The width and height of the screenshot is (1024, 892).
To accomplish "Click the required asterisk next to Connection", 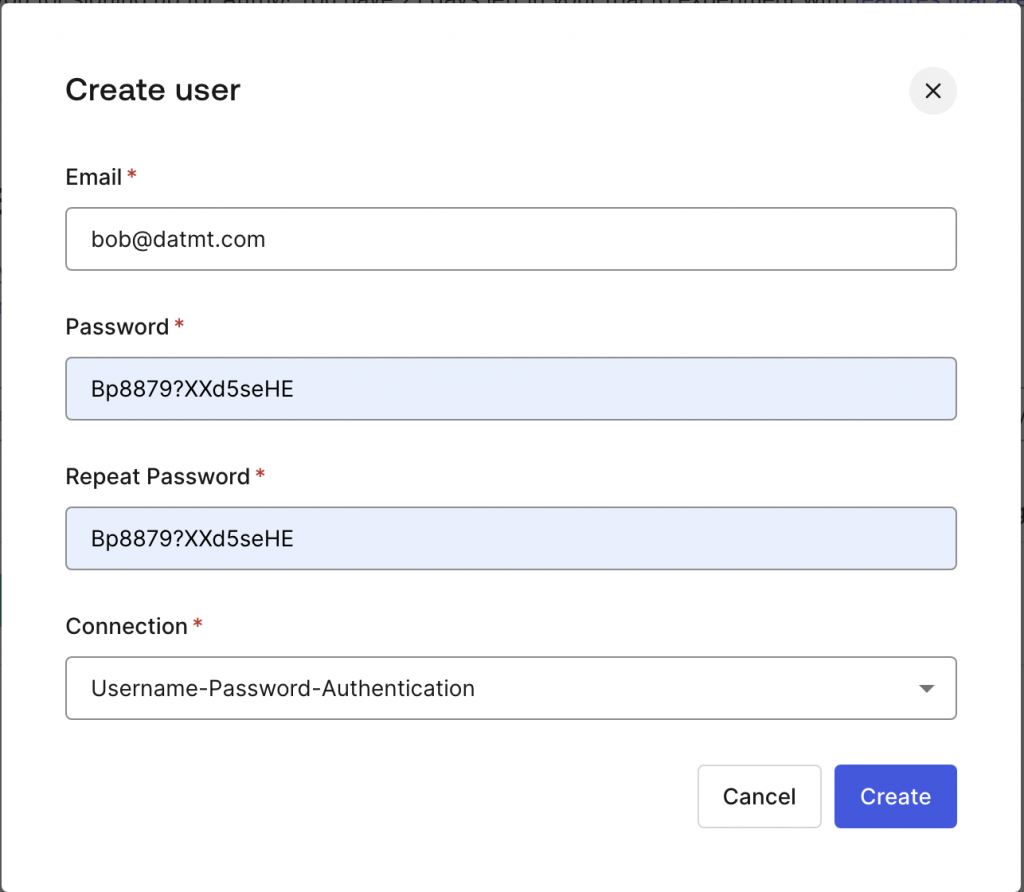I will tap(198, 624).
